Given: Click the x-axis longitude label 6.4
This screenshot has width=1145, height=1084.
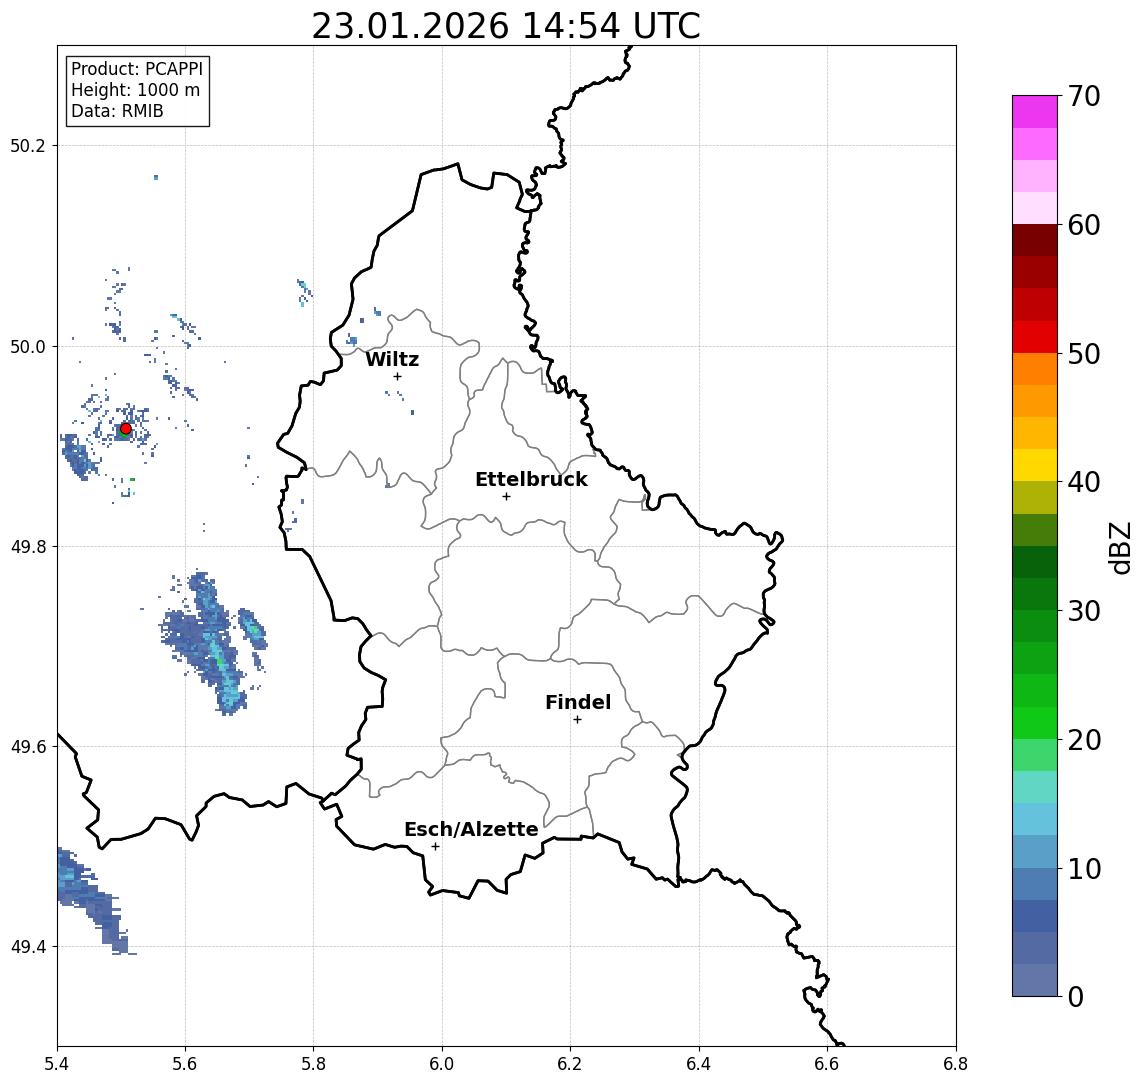Looking at the screenshot, I should 699,1064.
